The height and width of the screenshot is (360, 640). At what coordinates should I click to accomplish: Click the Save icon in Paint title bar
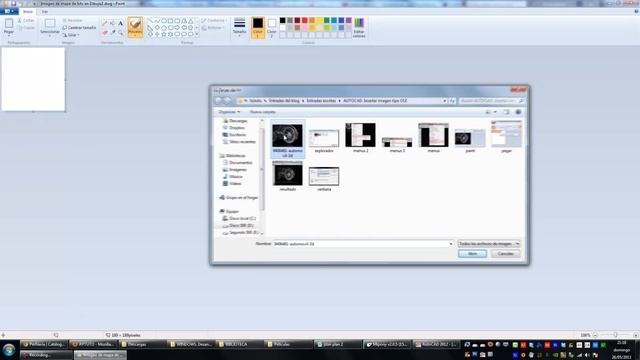(x=13, y=3)
